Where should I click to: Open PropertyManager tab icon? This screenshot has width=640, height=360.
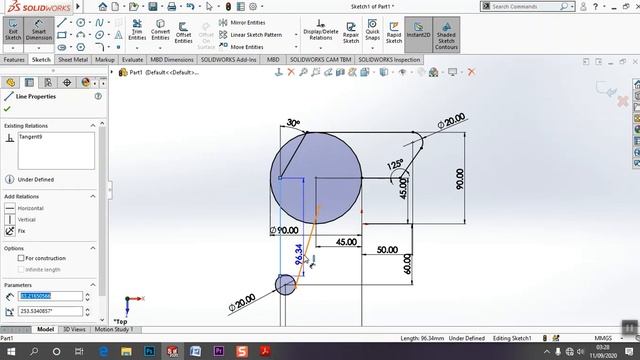point(29,82)
